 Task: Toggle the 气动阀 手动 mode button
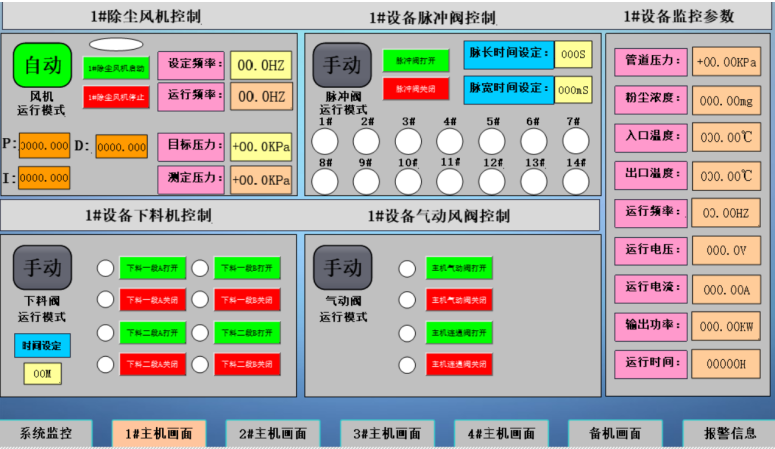(342, 268)
